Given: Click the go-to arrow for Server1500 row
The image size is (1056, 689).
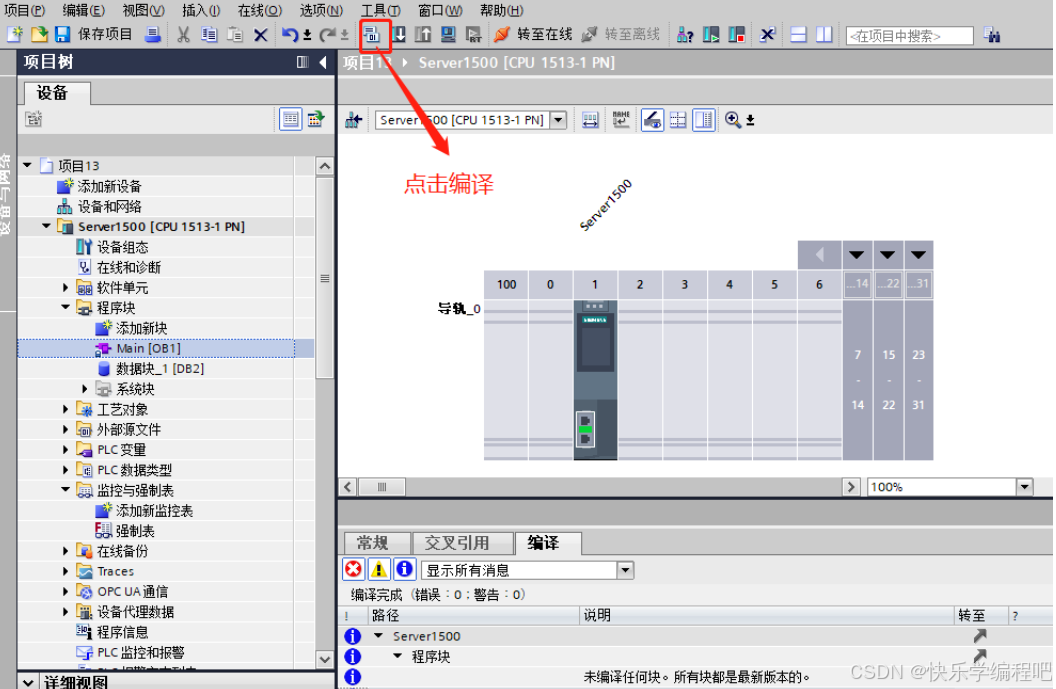Looking at the screenshot, I should [979, 635].
